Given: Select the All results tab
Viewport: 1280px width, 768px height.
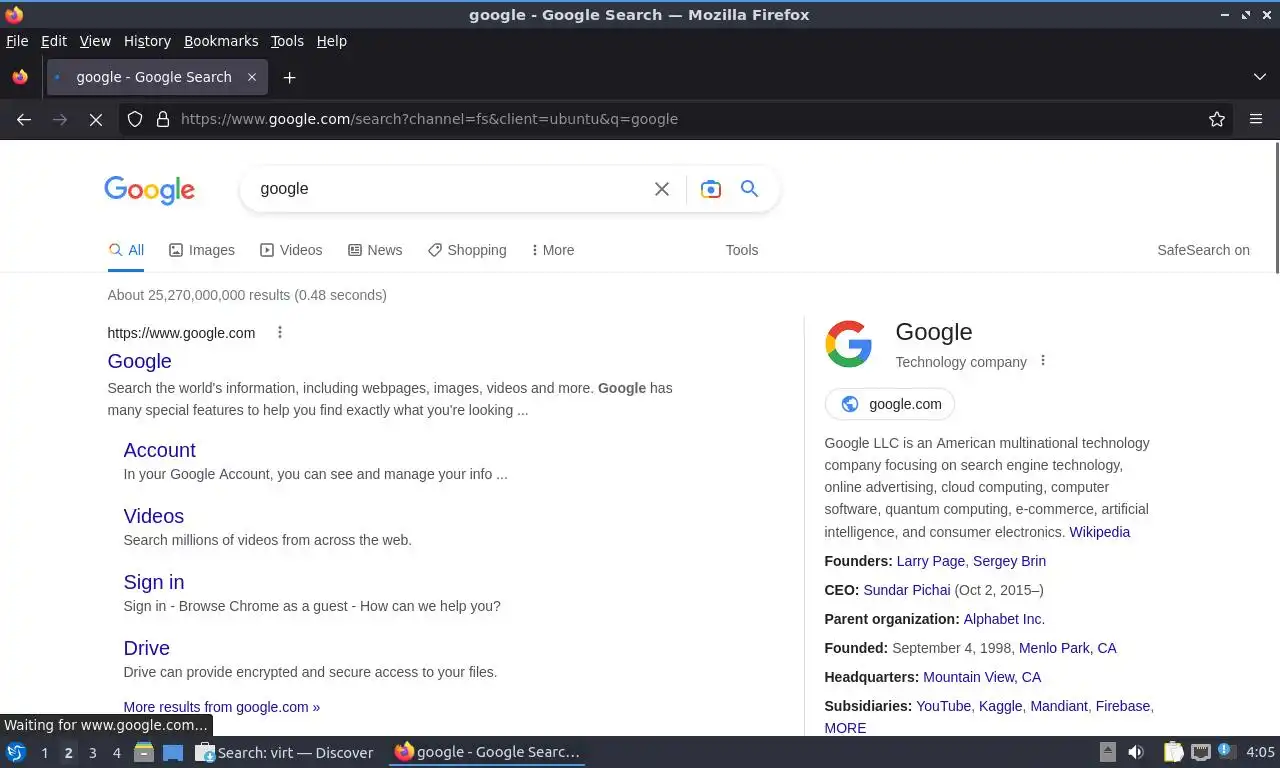Looking at the screenshot, I should tap(126, 250).
